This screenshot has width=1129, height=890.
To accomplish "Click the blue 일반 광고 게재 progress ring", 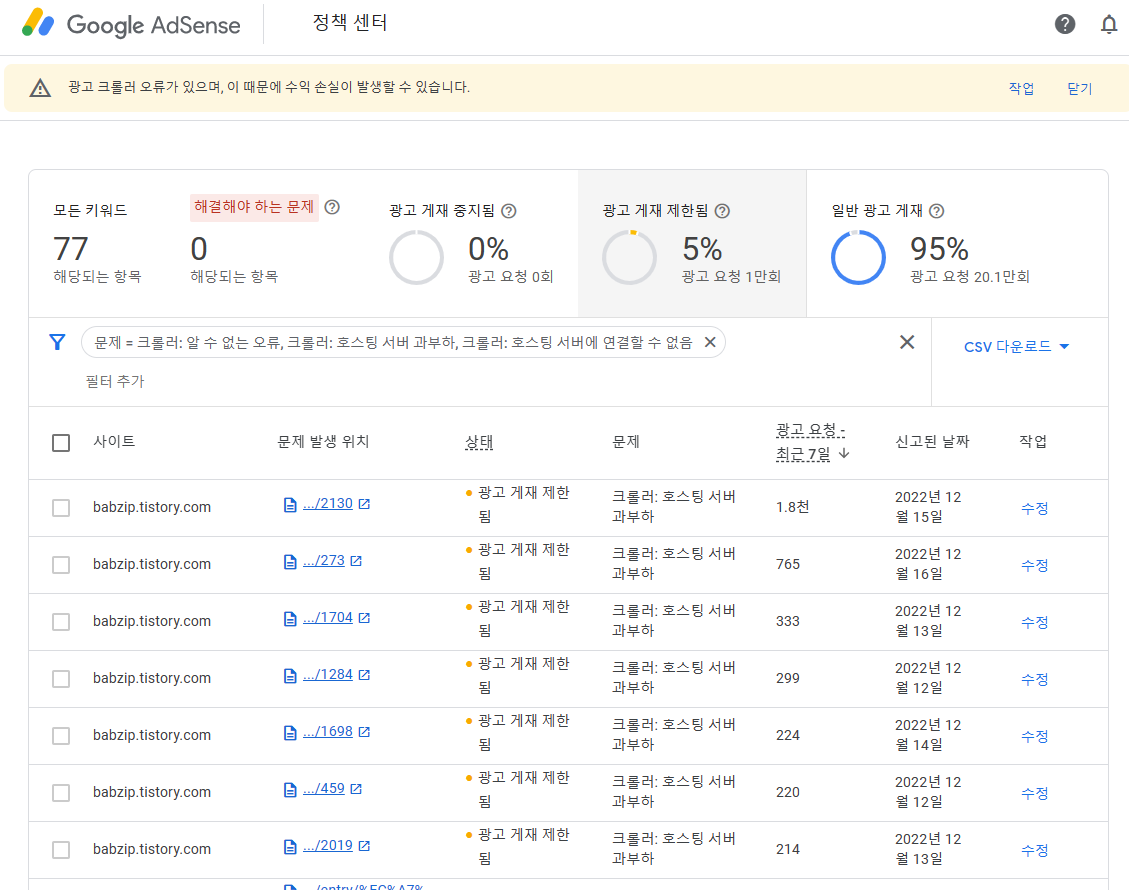I will click(858, 257).
